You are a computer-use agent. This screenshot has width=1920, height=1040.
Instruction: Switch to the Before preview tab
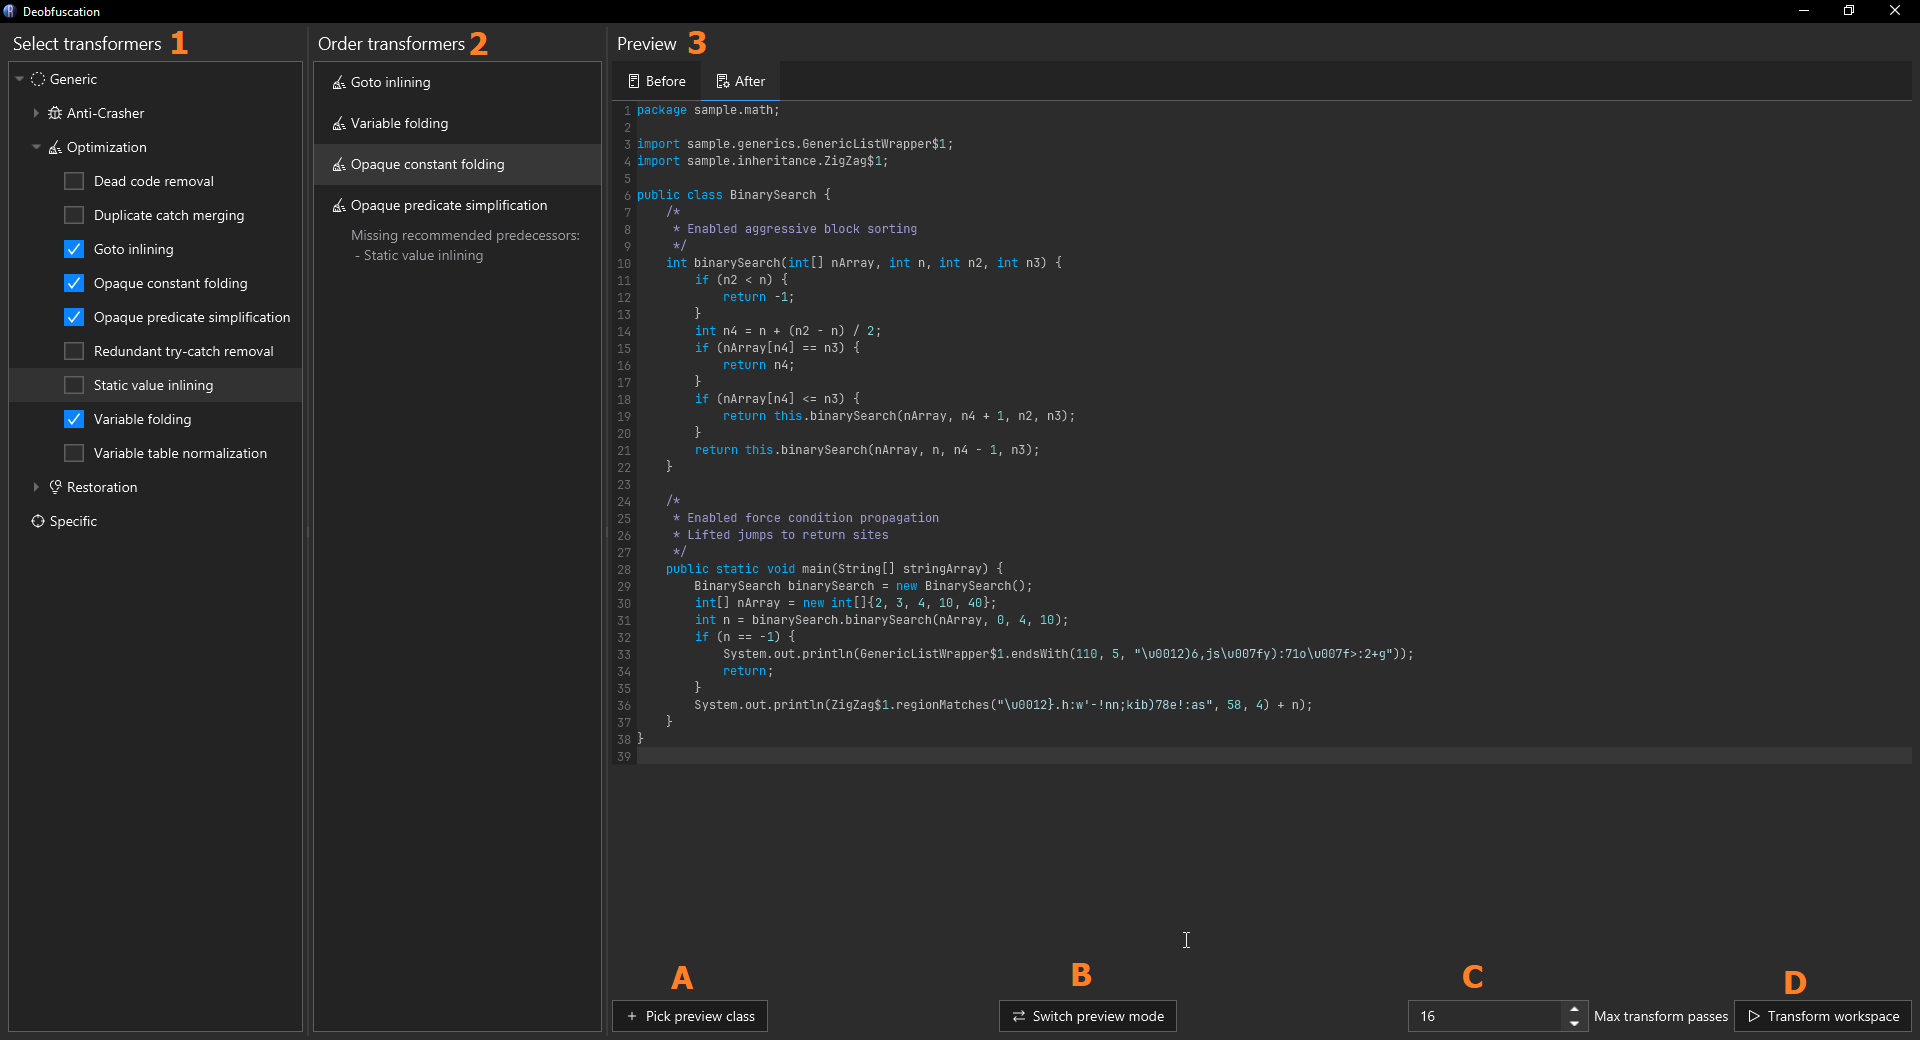pos(656,81)
